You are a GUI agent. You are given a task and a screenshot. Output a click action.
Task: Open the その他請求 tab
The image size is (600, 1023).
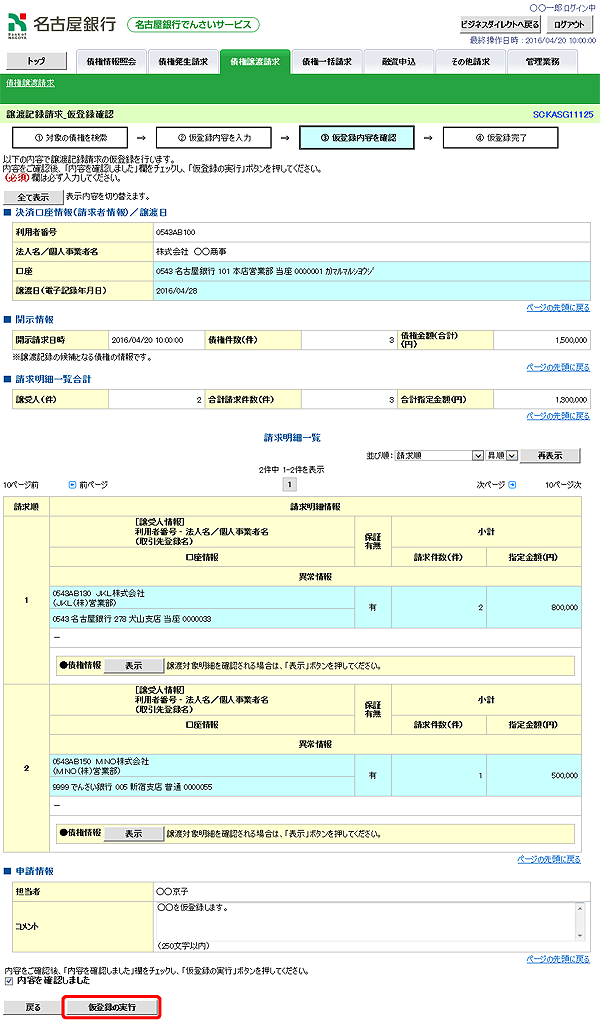(x=470, y=61)
